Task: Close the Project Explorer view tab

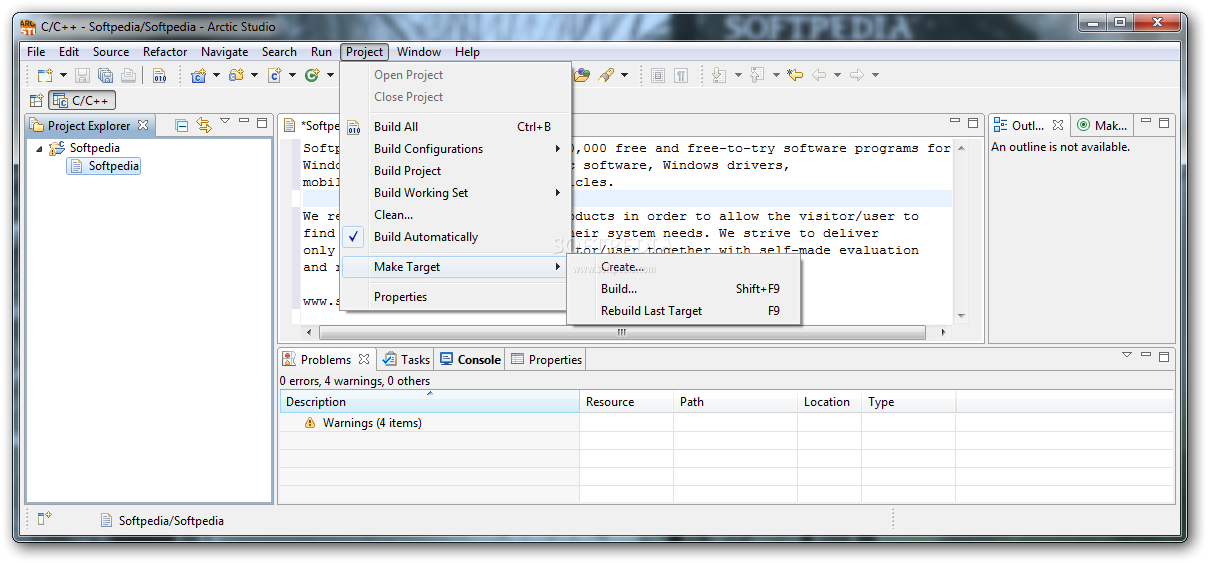Action: click(143, 125)
